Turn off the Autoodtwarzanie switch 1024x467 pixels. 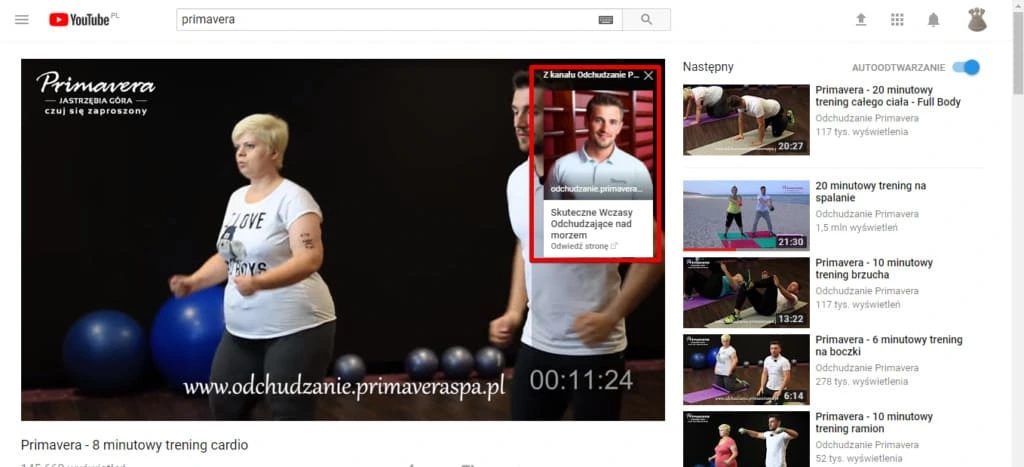coord(966,67)
